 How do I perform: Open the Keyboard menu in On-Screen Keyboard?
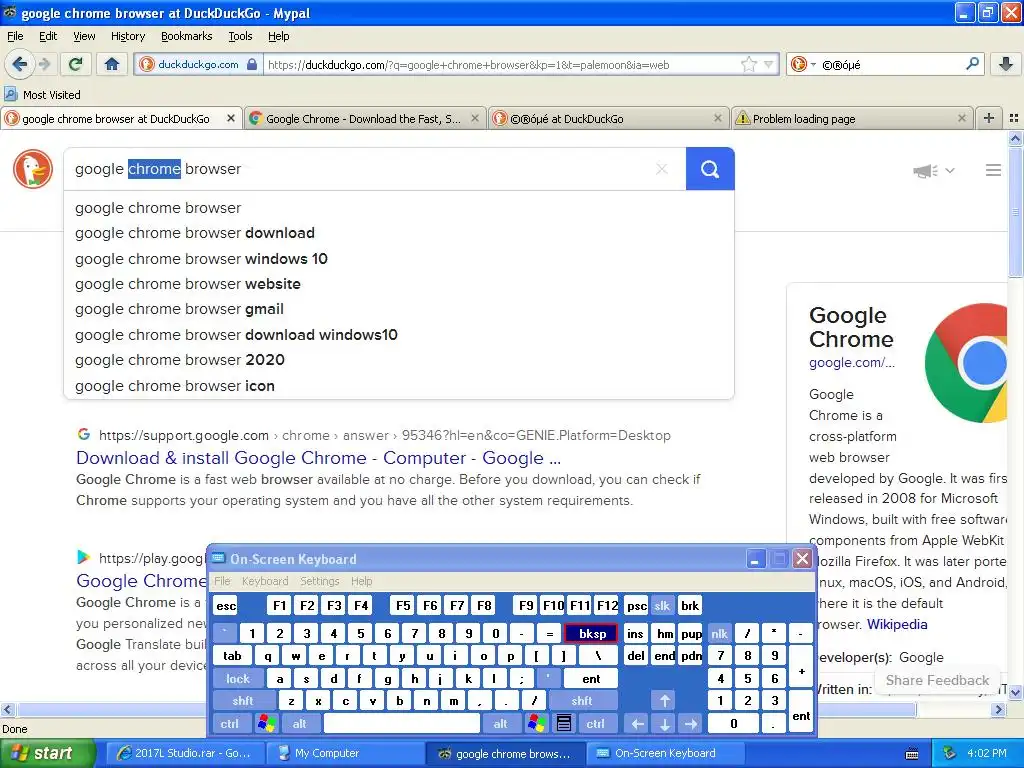(264, 581)
